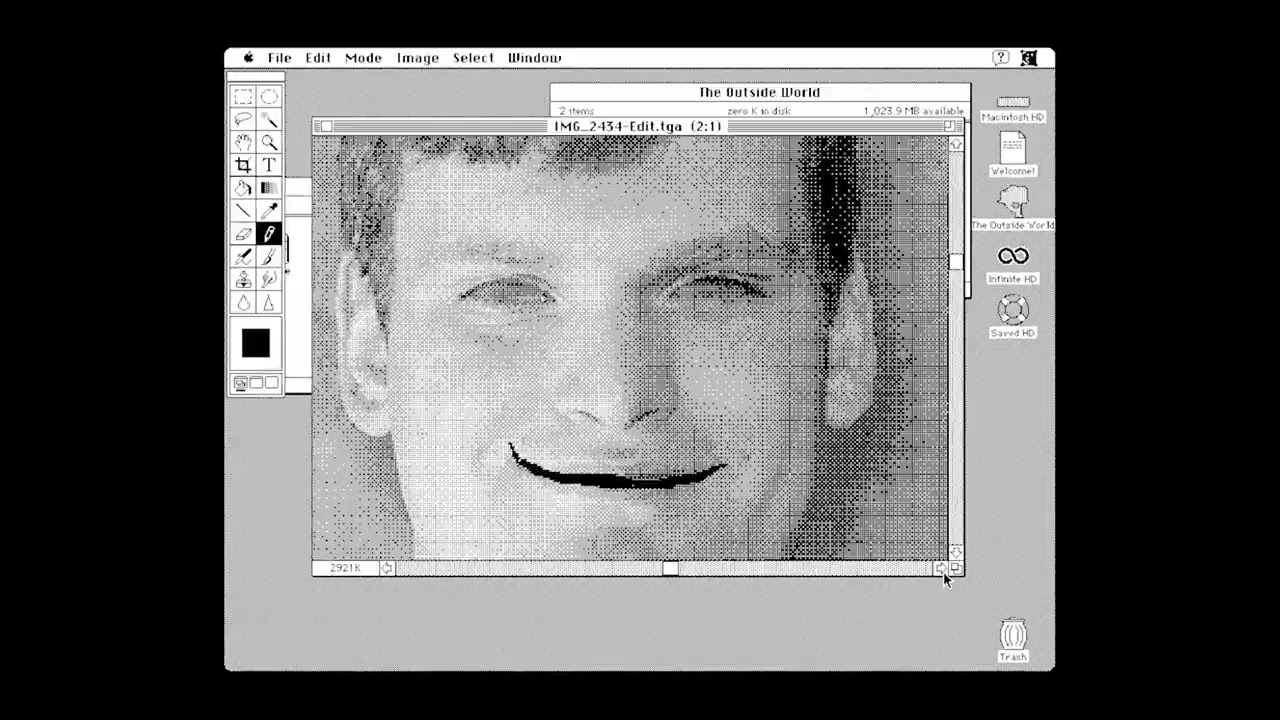Select the hand tool
This screenshot has width=1280, height=720.
(243, 142)
